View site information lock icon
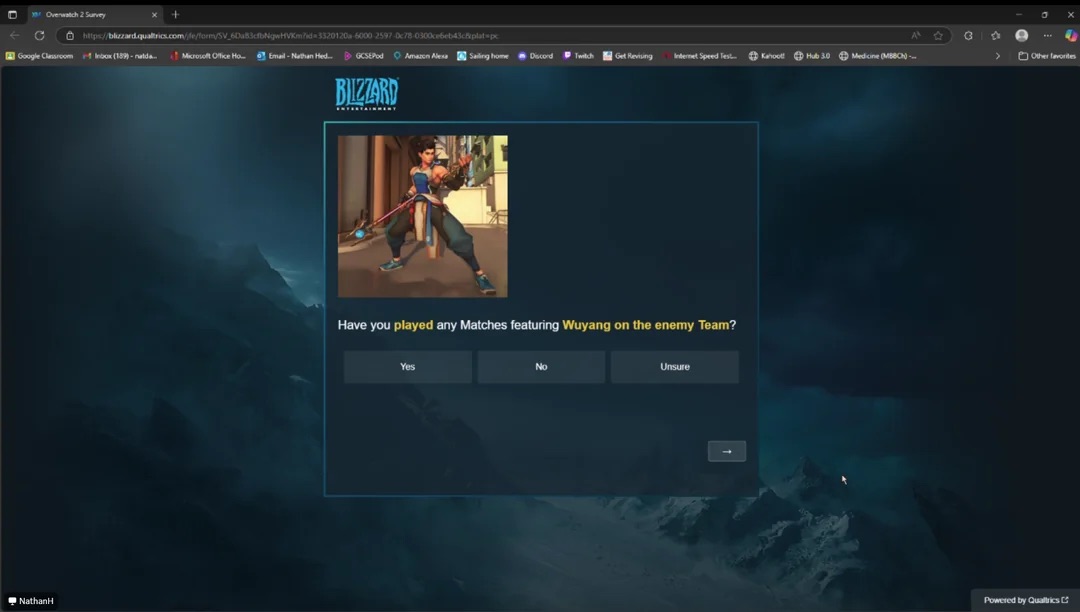Screen dimensions: 1080x612 pyautogui.click(x=70, y=36)
